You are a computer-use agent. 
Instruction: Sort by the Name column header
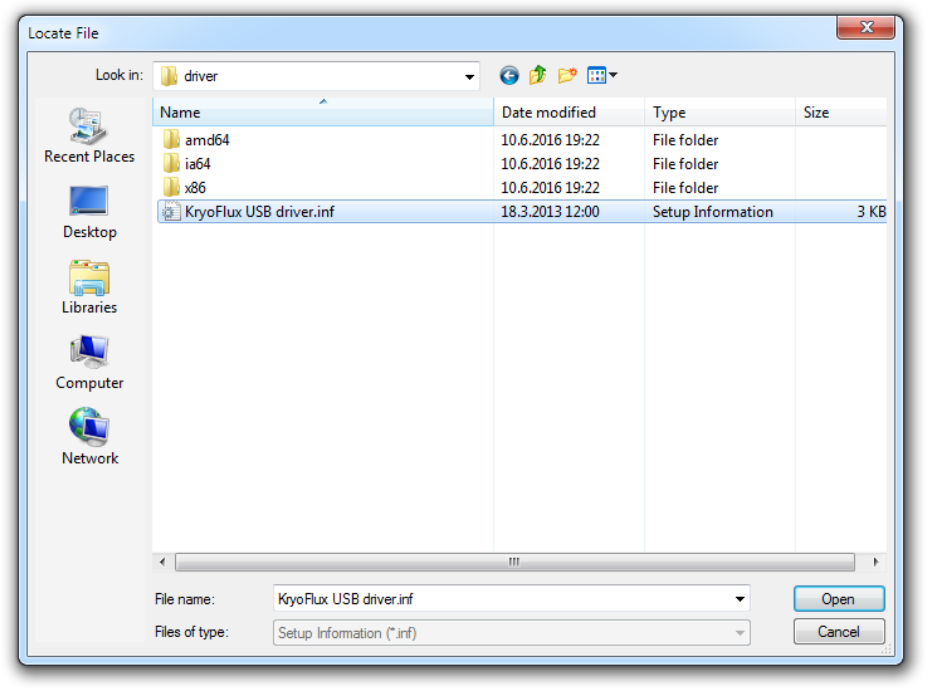pyautogui.click(x=323, y=112)
